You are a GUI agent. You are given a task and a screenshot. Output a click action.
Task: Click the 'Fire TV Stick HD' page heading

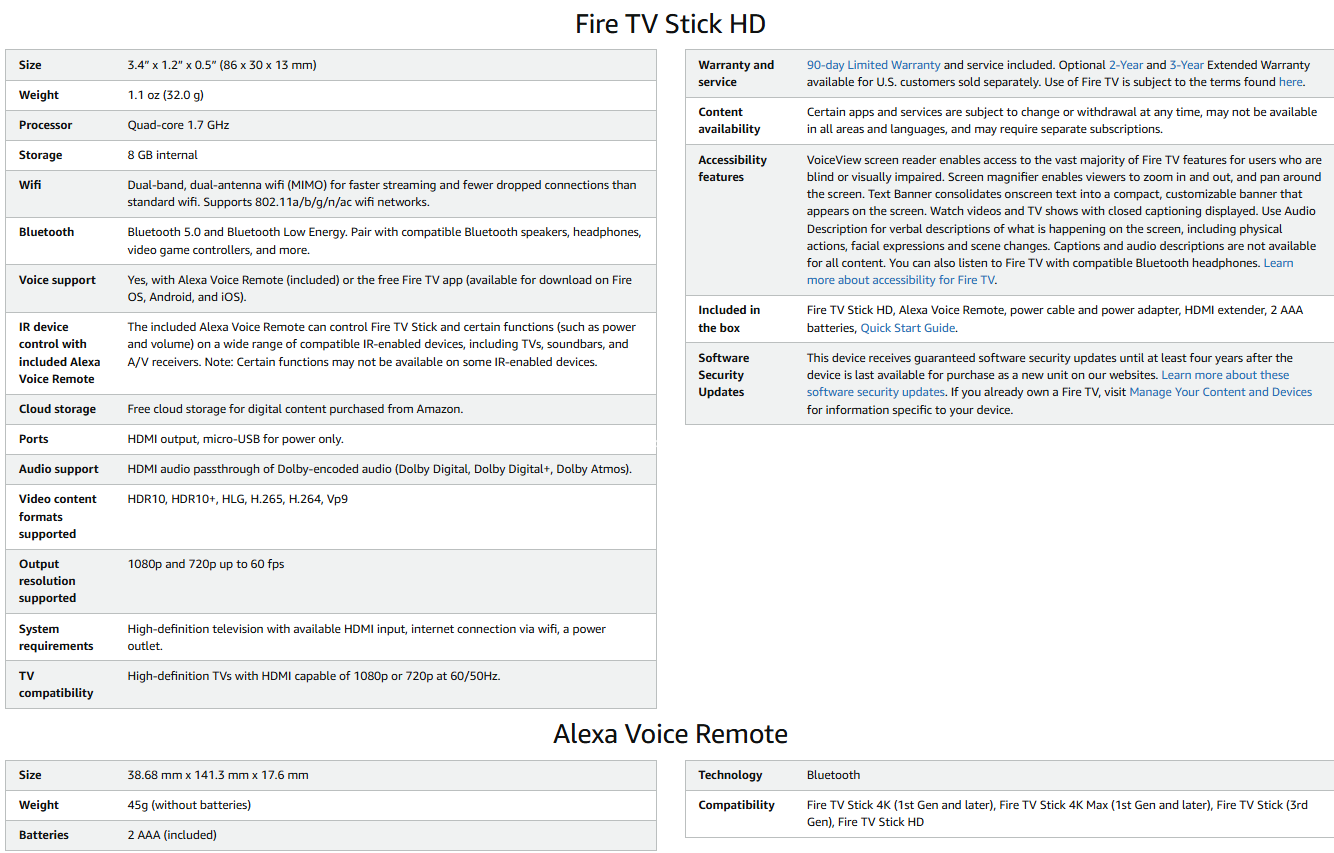670,23
